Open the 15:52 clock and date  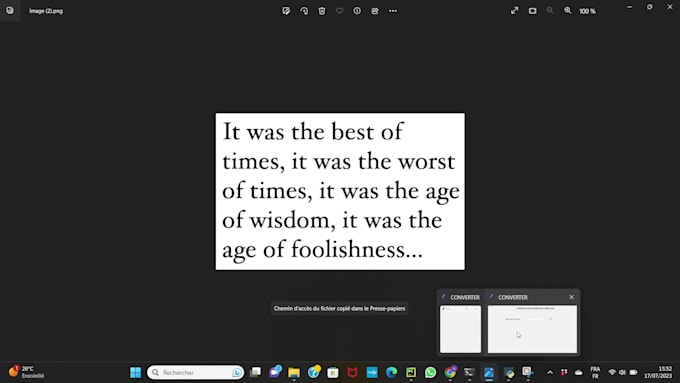658,372
